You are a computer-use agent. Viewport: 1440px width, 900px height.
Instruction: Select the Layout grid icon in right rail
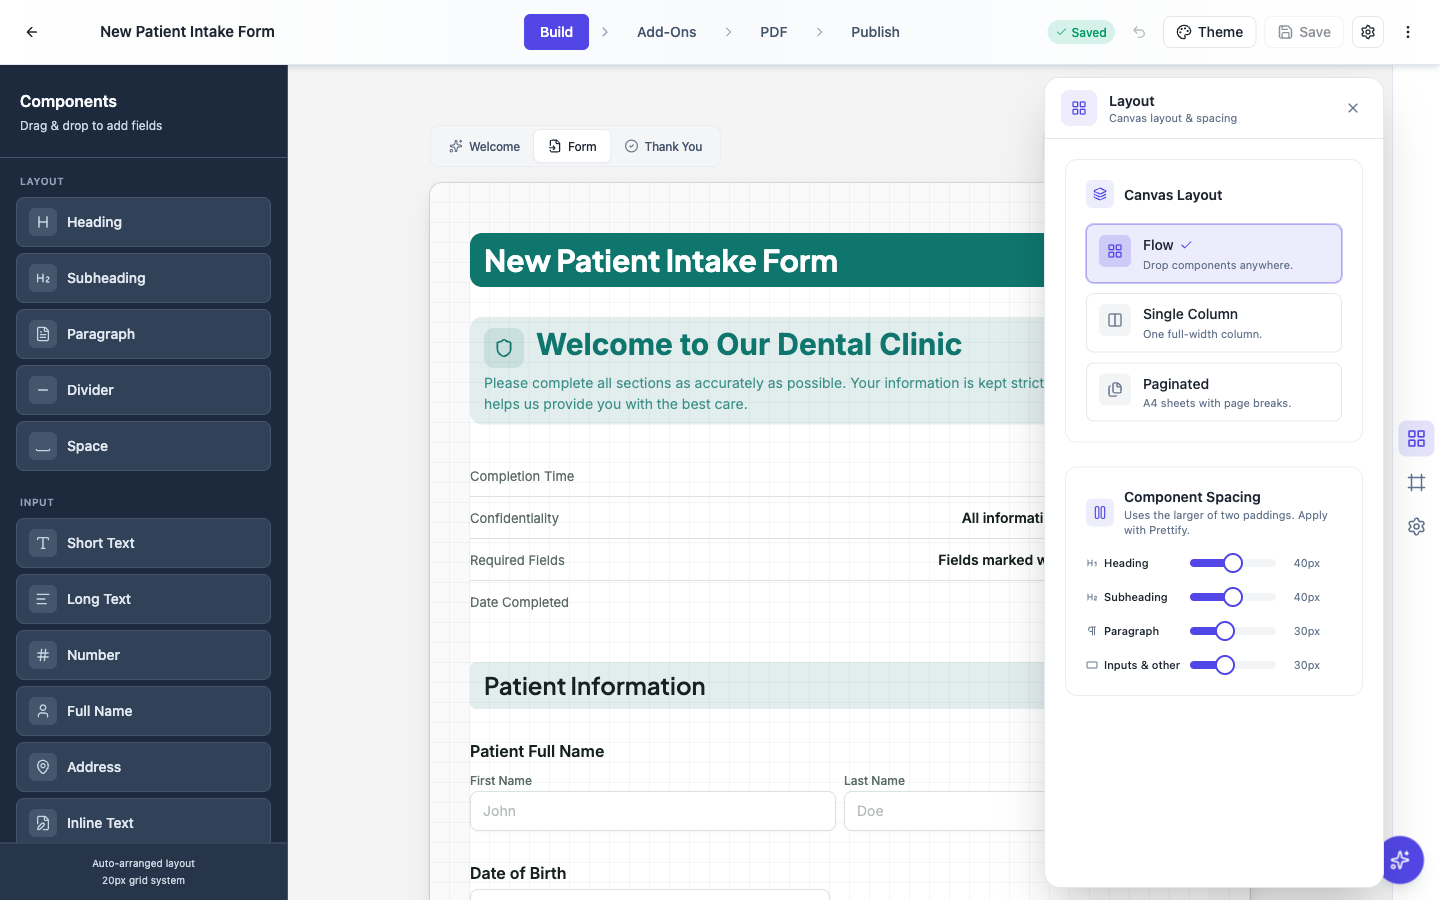click(x=1416, y=439)
